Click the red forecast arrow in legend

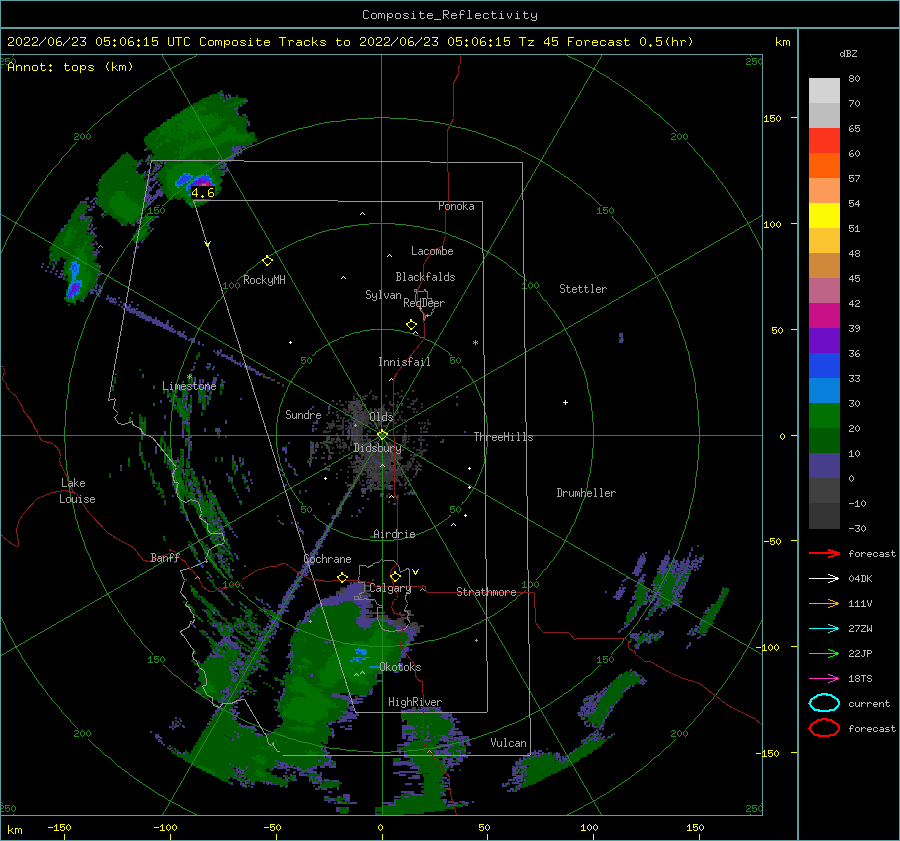(824, 553)
